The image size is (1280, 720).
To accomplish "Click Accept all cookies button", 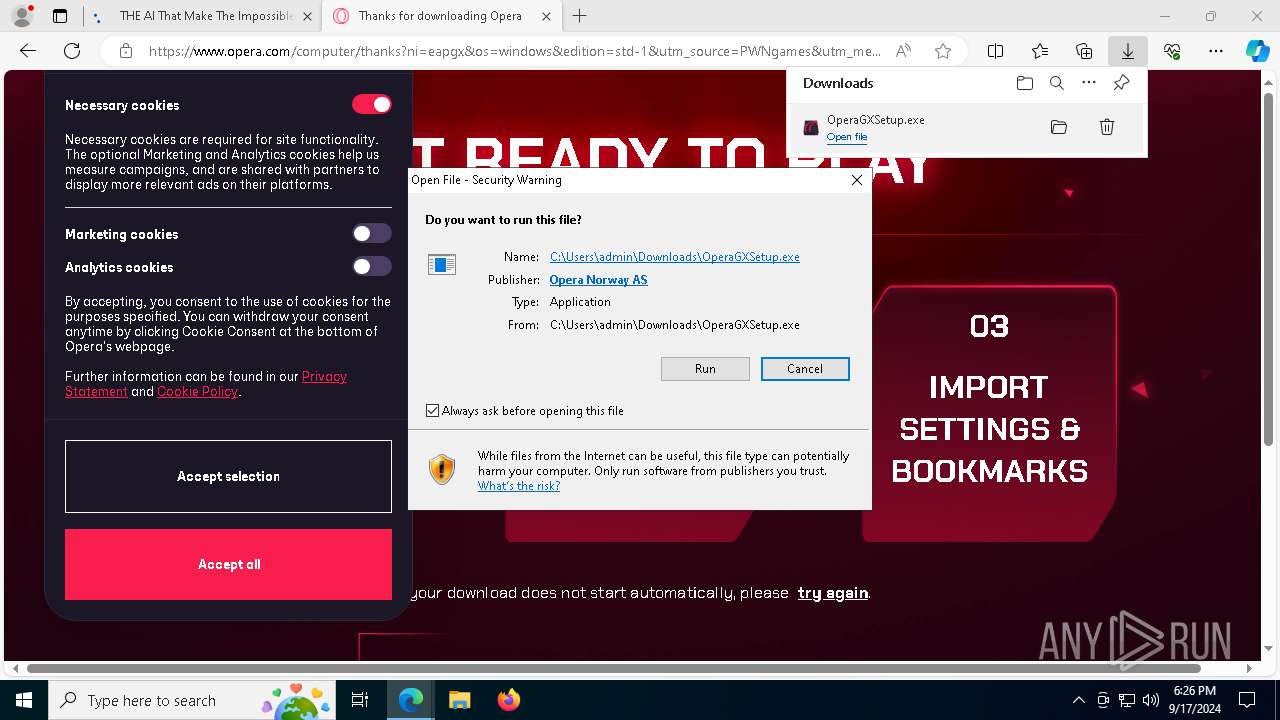I will click(228, 564).
